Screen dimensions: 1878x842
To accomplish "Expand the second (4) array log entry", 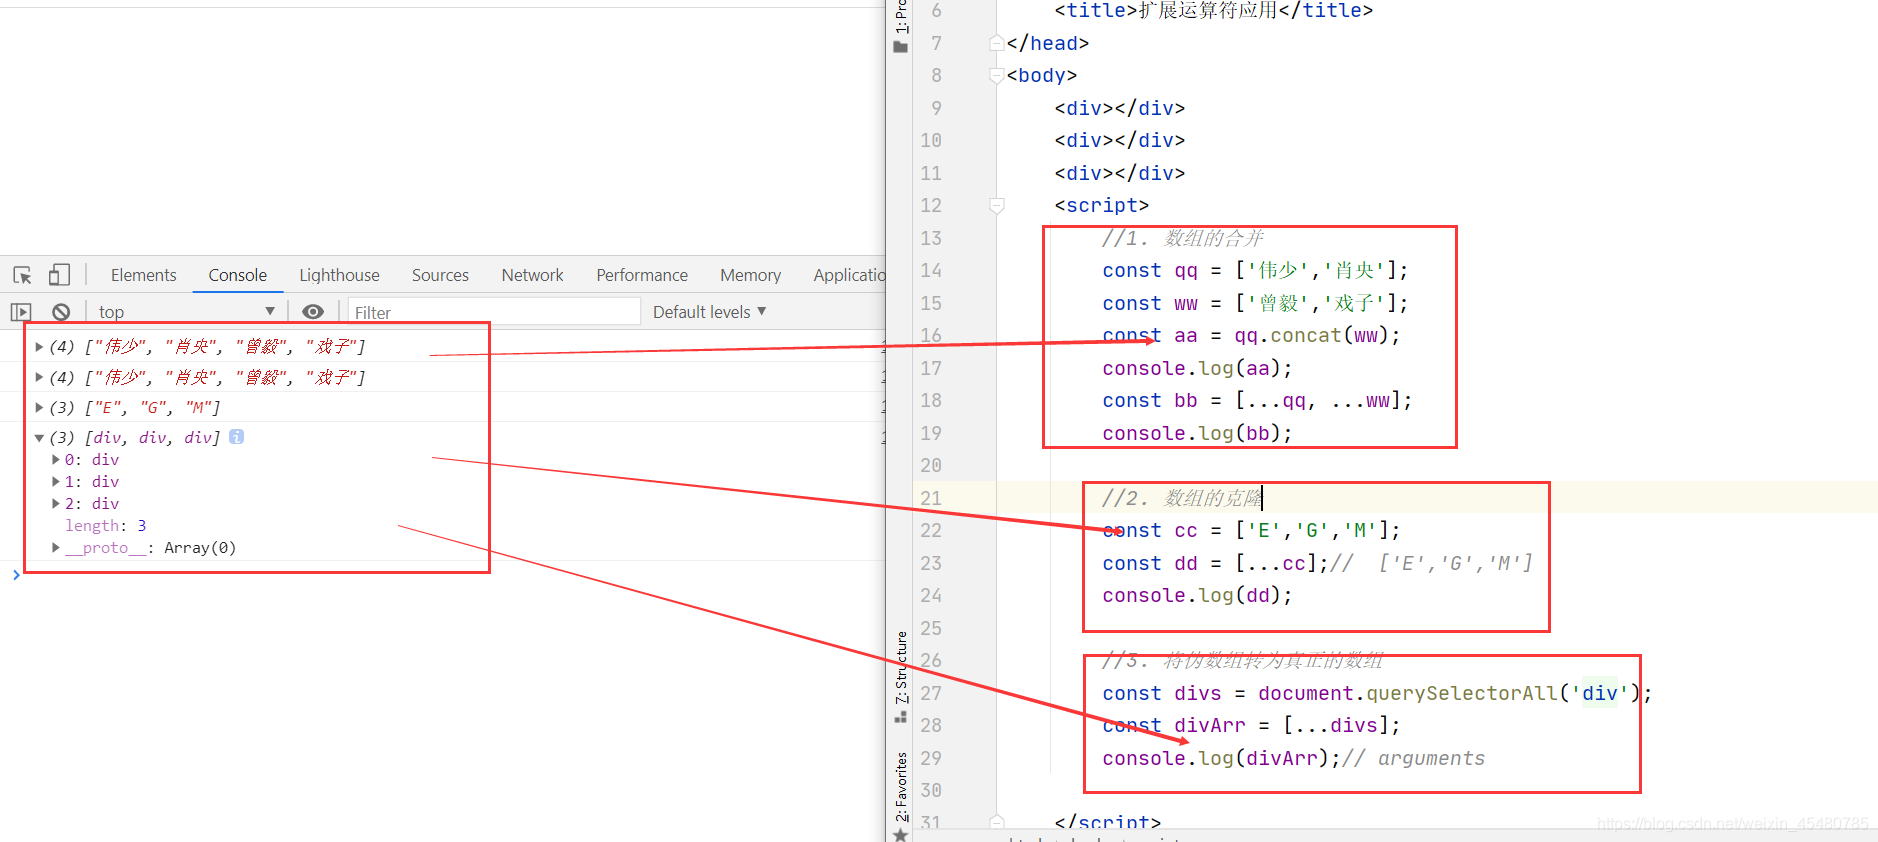I will click(x=39, y=377).
